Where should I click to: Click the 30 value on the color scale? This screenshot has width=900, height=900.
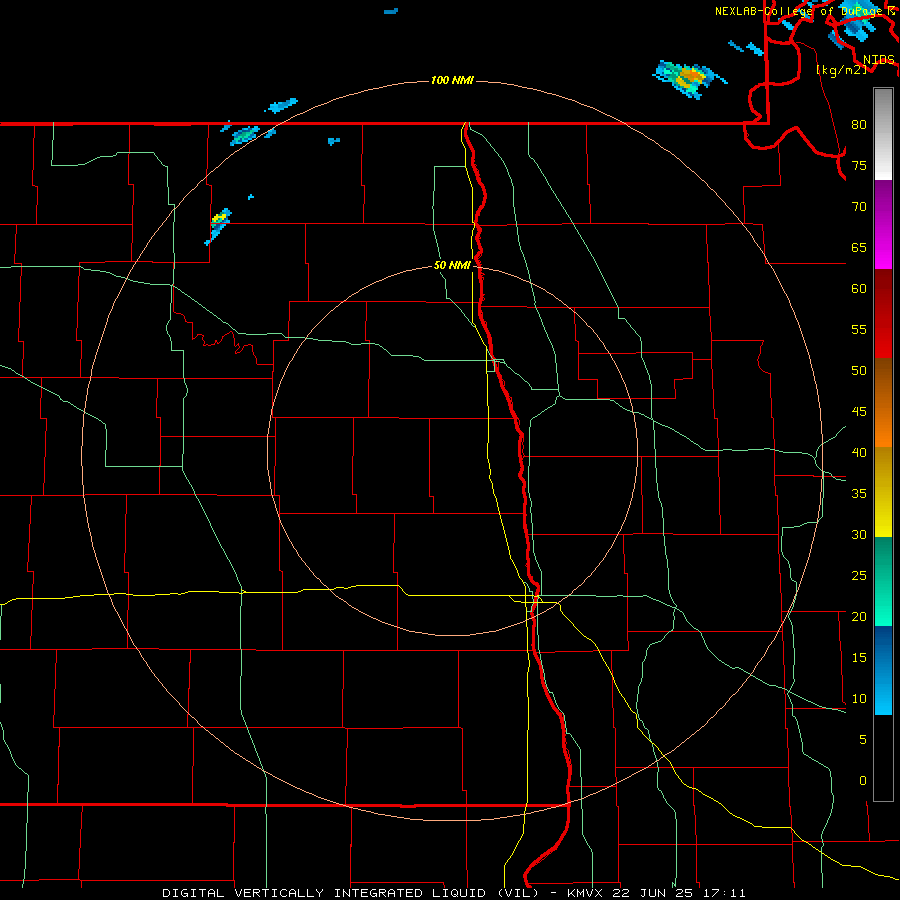[x=859, y=534]
